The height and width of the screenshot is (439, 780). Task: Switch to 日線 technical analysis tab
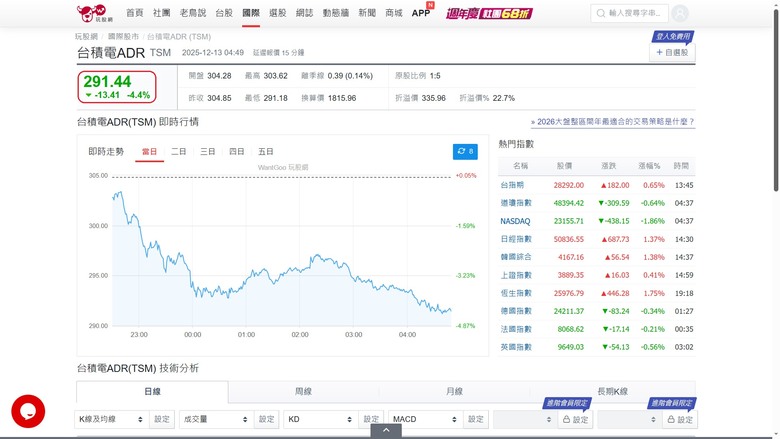point(152,392)
